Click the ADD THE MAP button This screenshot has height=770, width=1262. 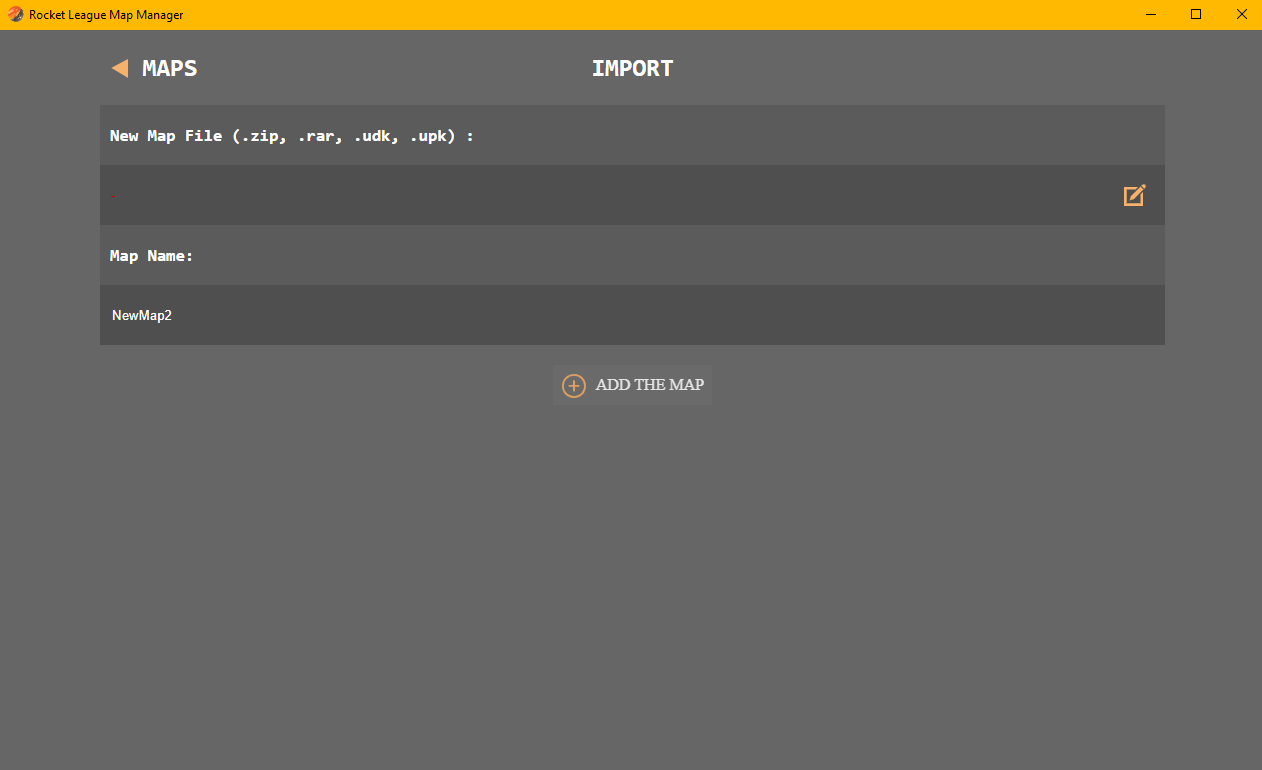[x=632, y=385]
